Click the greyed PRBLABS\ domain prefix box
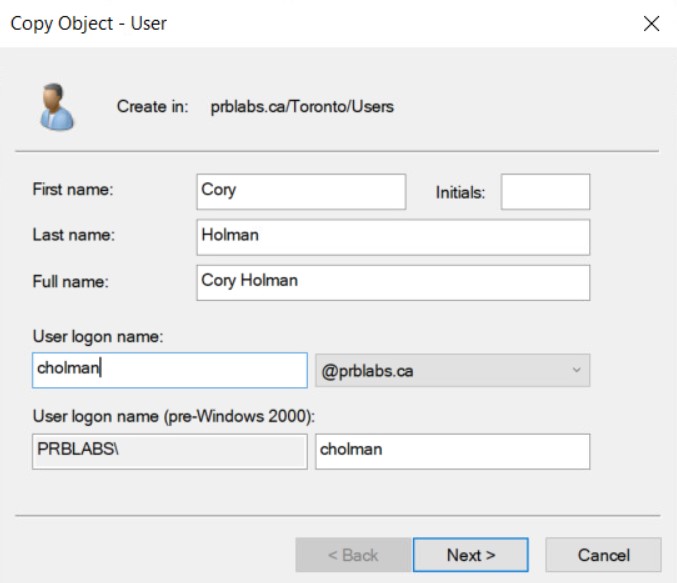Viewport: 677px width, 583px height. coord(169,450)
